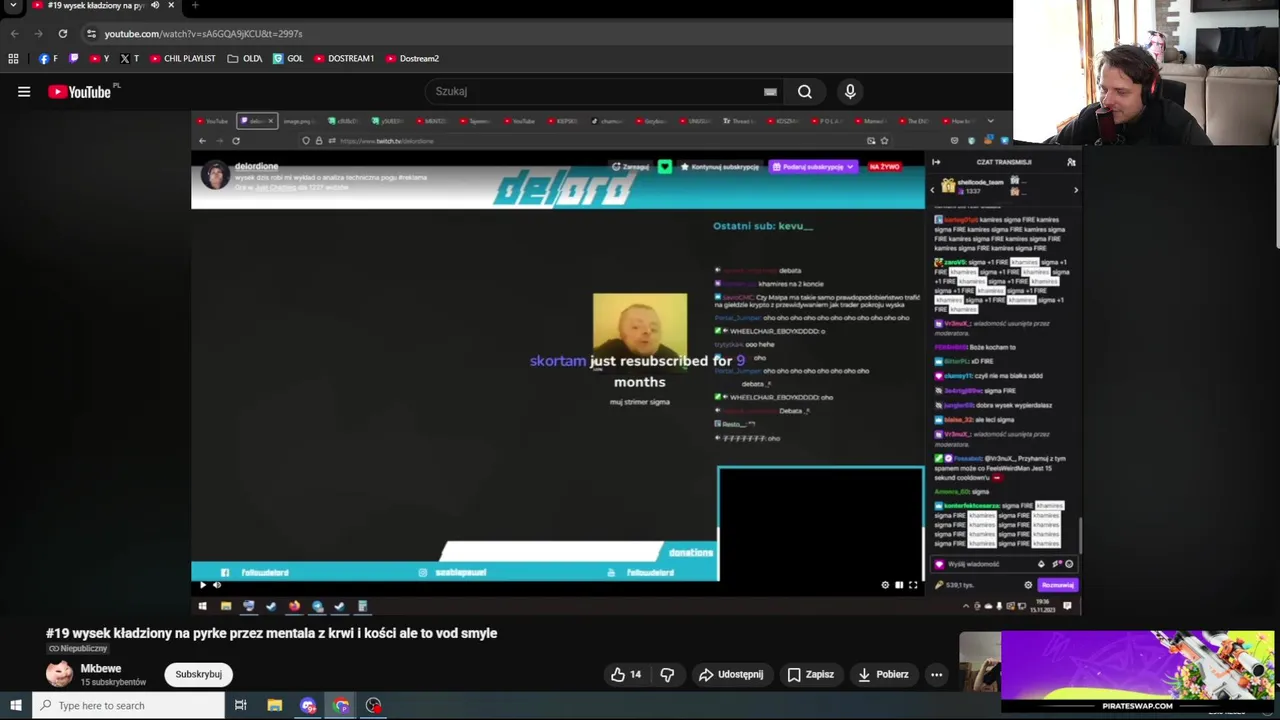Click the browser forward arrow

(x=38, y=33)
